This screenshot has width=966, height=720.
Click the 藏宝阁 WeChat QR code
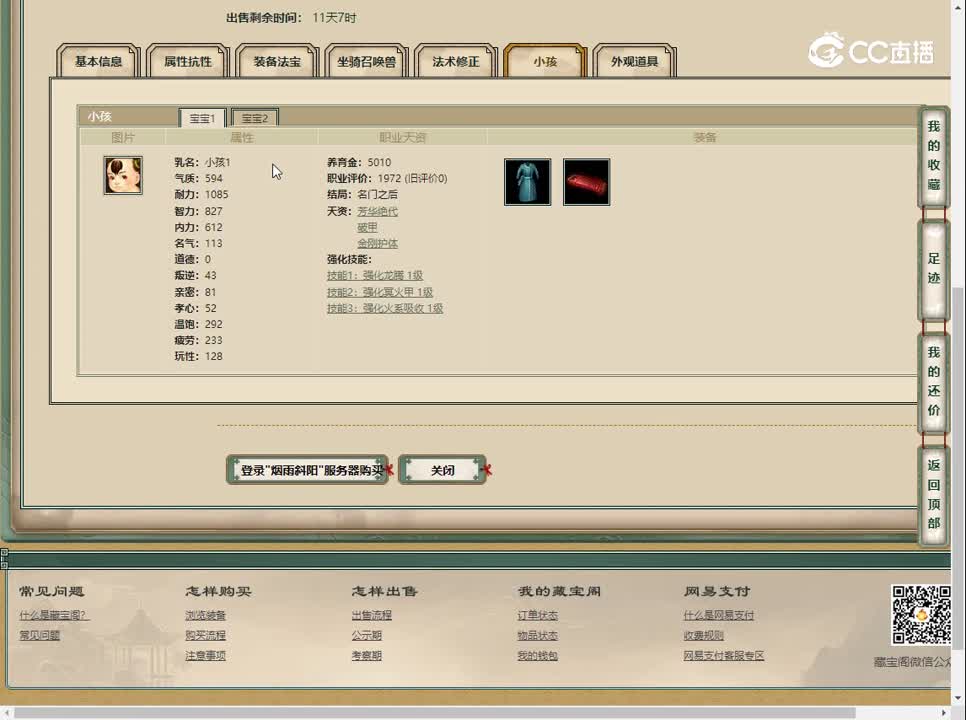point(921,615)
